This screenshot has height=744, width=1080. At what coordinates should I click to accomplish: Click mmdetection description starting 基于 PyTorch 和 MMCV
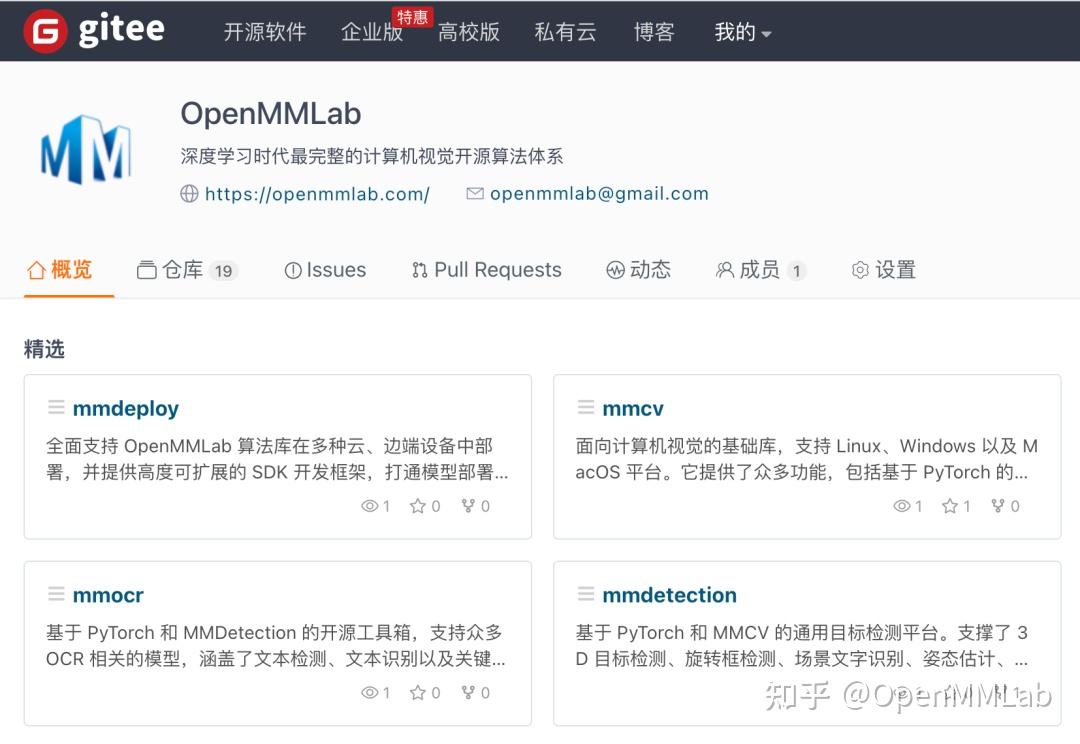point(802,645)
